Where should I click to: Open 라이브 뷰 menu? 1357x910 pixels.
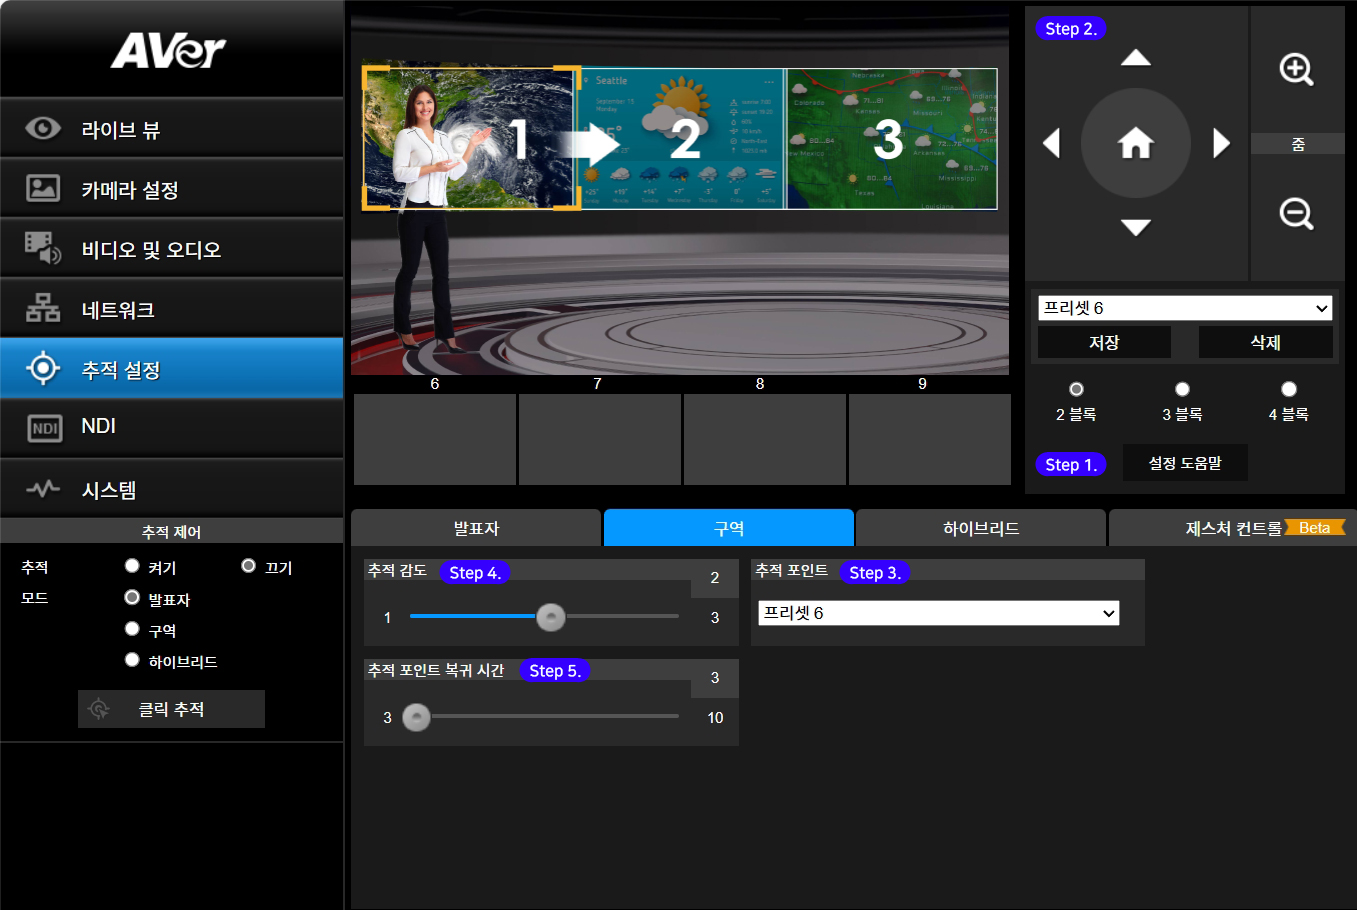tap(172, 128)
